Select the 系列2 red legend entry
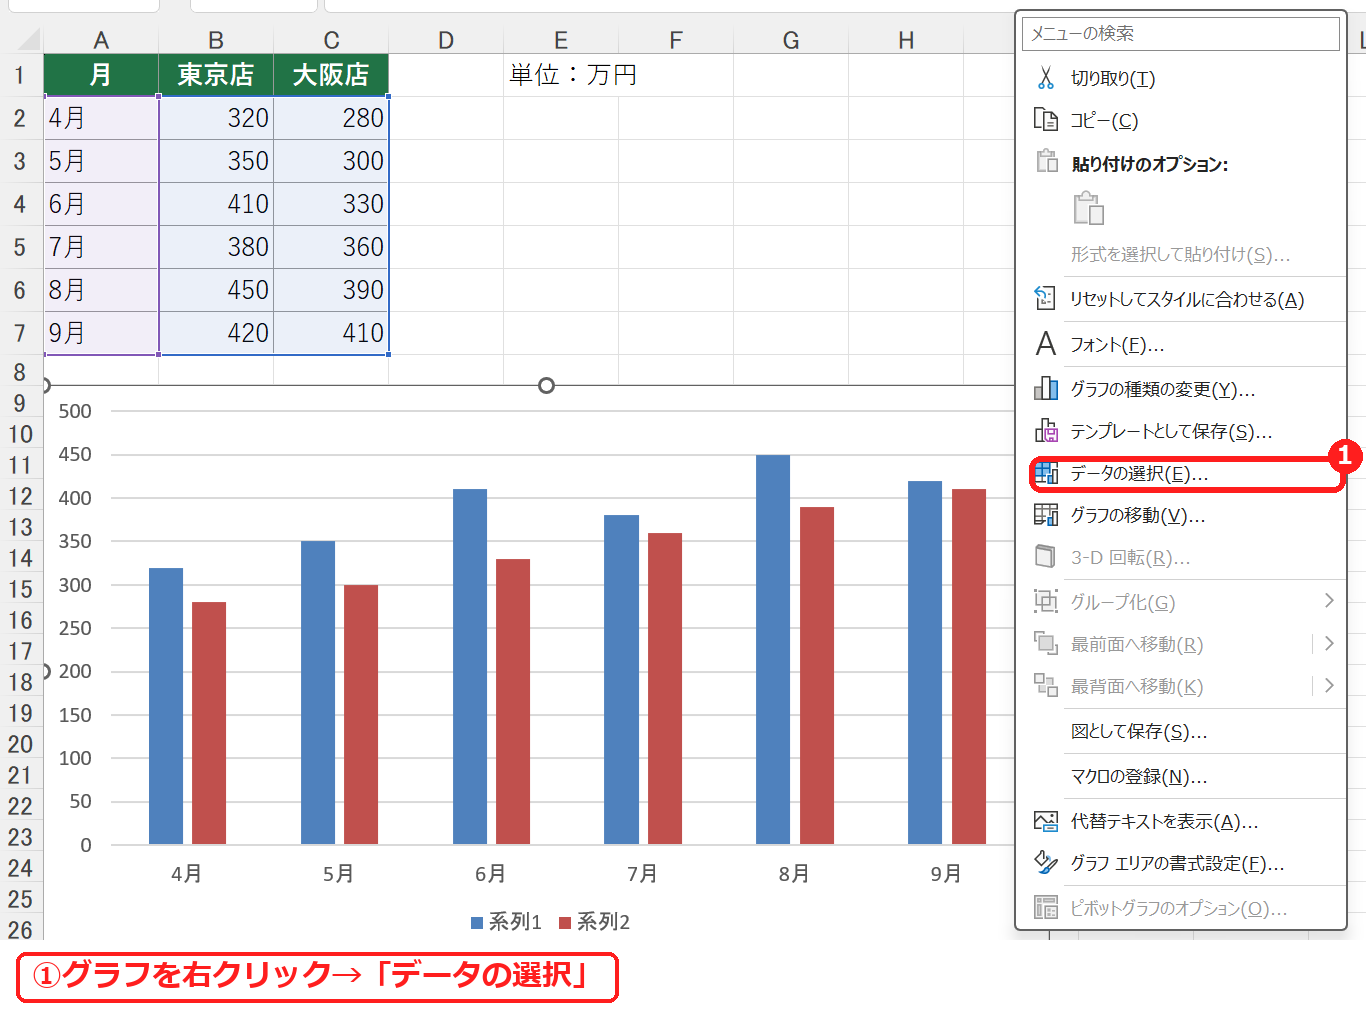This screenshot has height=1010, width=1366. (594, 922)
